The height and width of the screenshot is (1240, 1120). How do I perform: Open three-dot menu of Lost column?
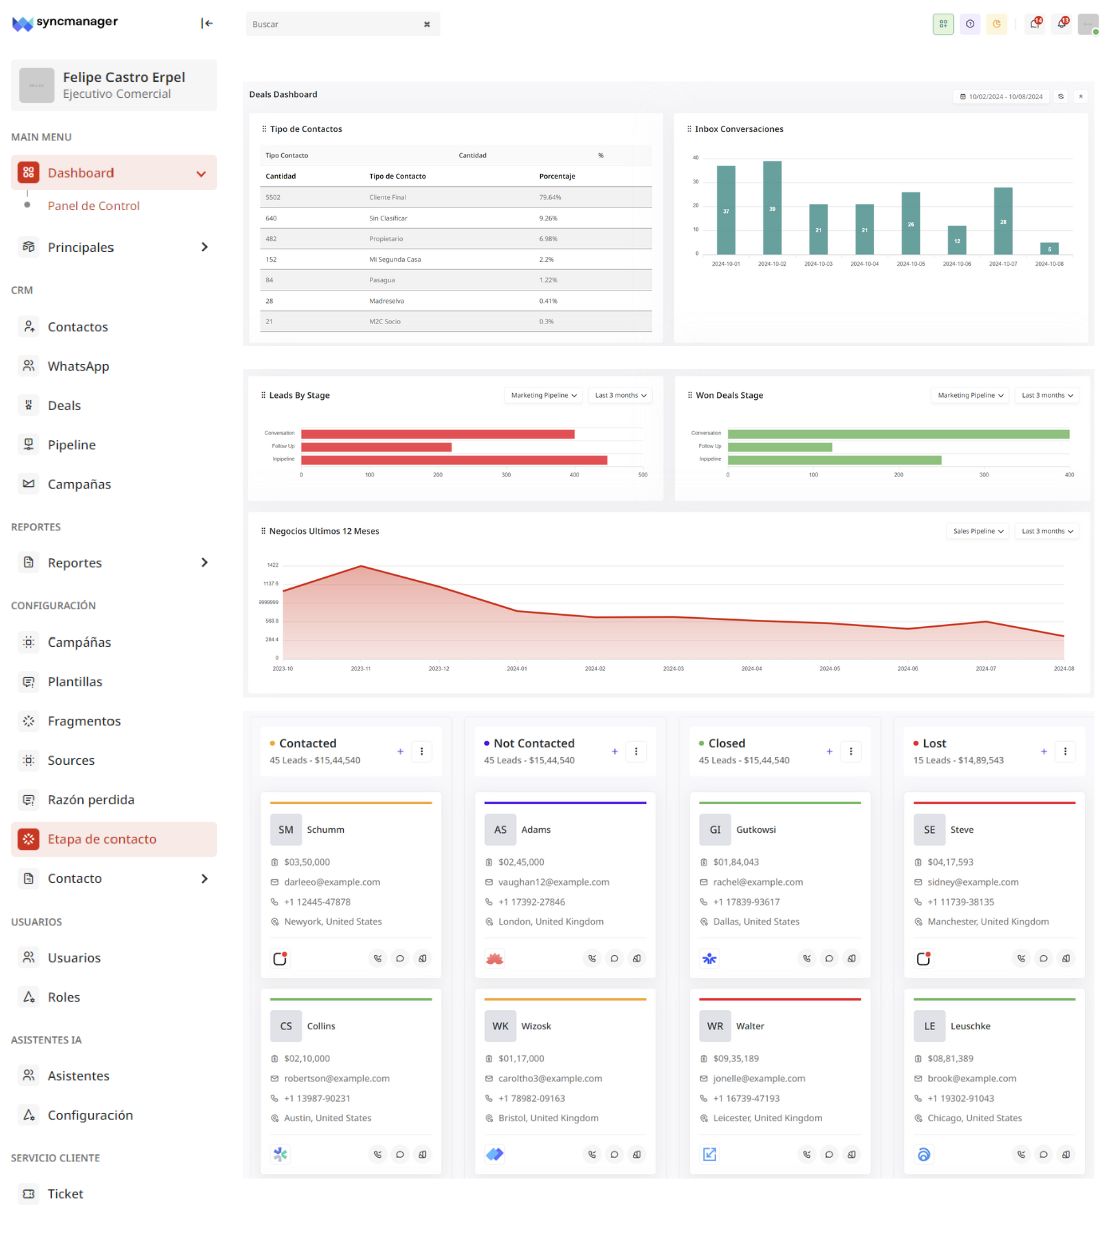click(x=1065, y=751)
